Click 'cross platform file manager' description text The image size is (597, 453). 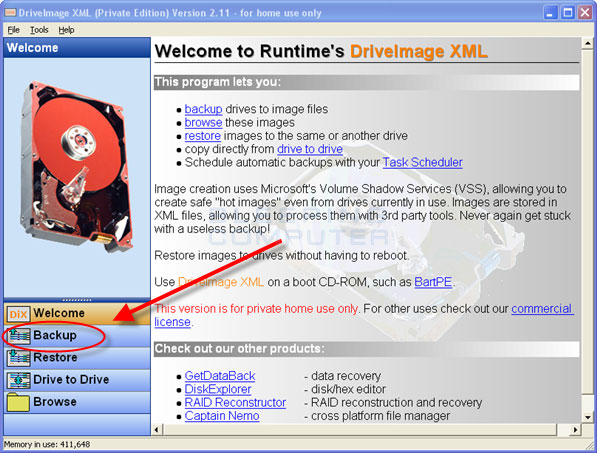pyautogui.click(x=380, y=416)
